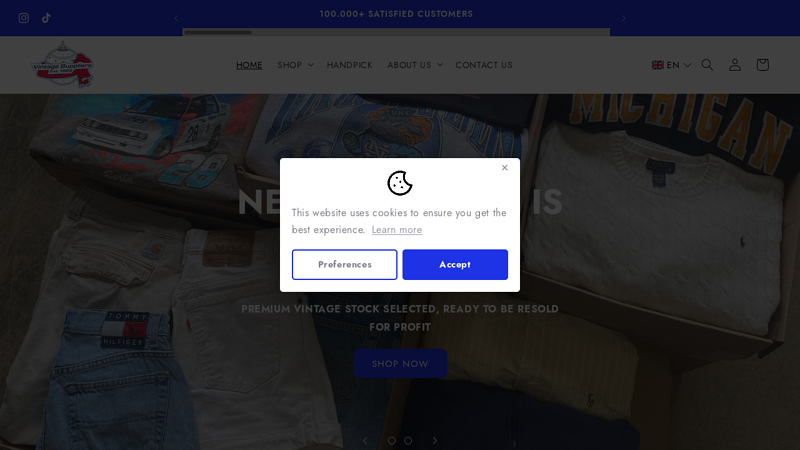Open the HANDPICK menu item
Viewport: 800px width, 450px height.
349,65
